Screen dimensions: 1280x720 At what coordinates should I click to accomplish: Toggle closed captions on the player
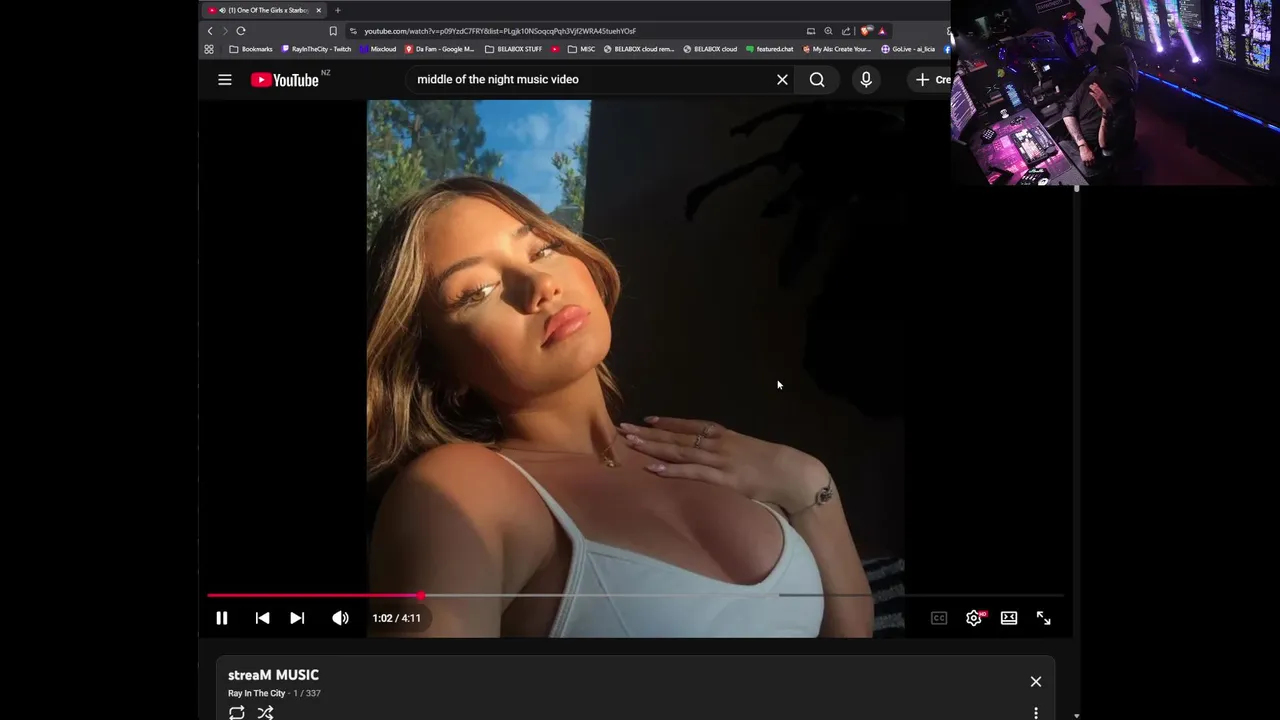(x=939, y=618)
